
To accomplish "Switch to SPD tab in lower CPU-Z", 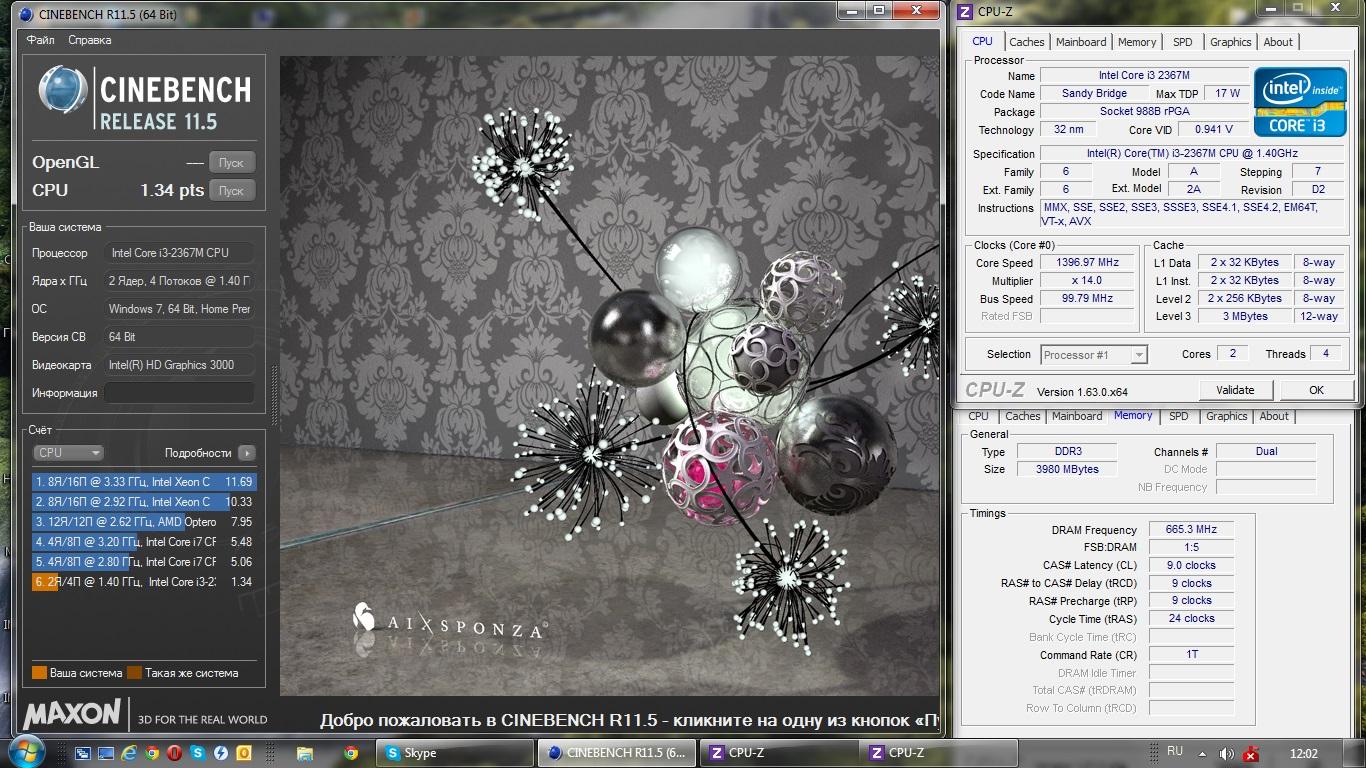I will point(1179,416).
